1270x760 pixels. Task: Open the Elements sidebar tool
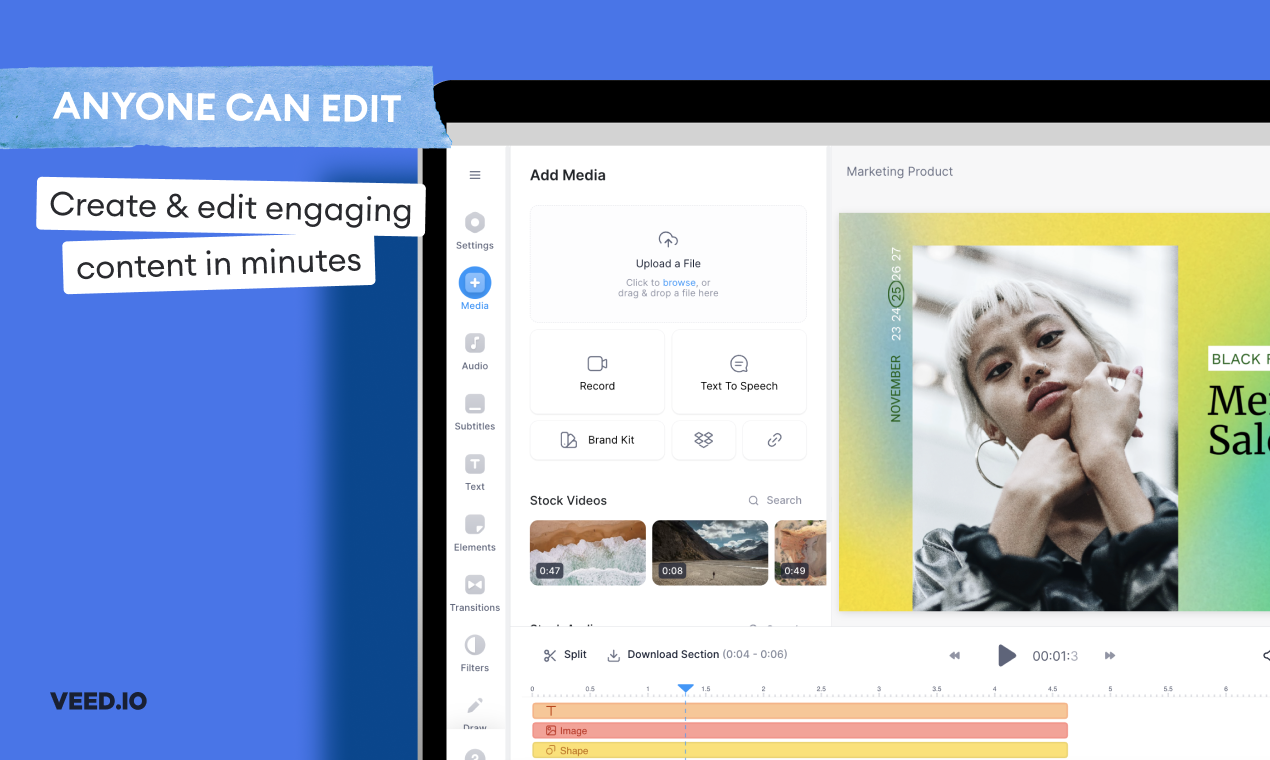pyautogui.click(x=475, y=533)
